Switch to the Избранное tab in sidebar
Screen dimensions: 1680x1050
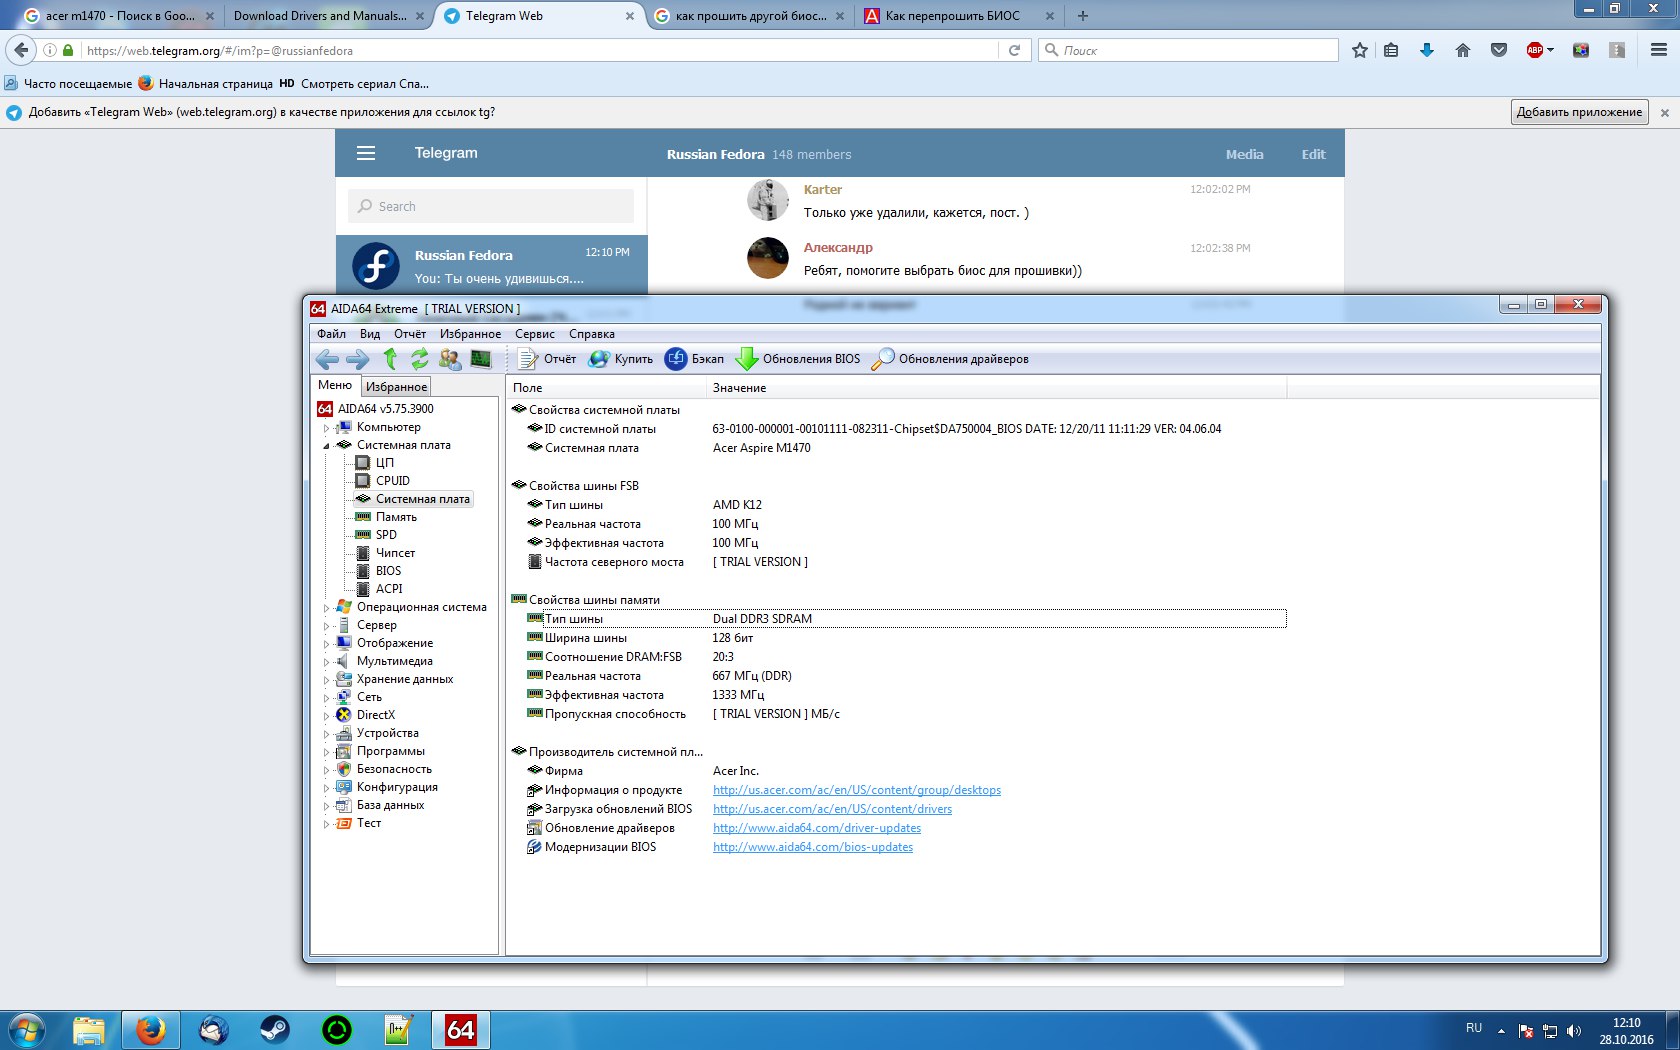click(396, 387)
